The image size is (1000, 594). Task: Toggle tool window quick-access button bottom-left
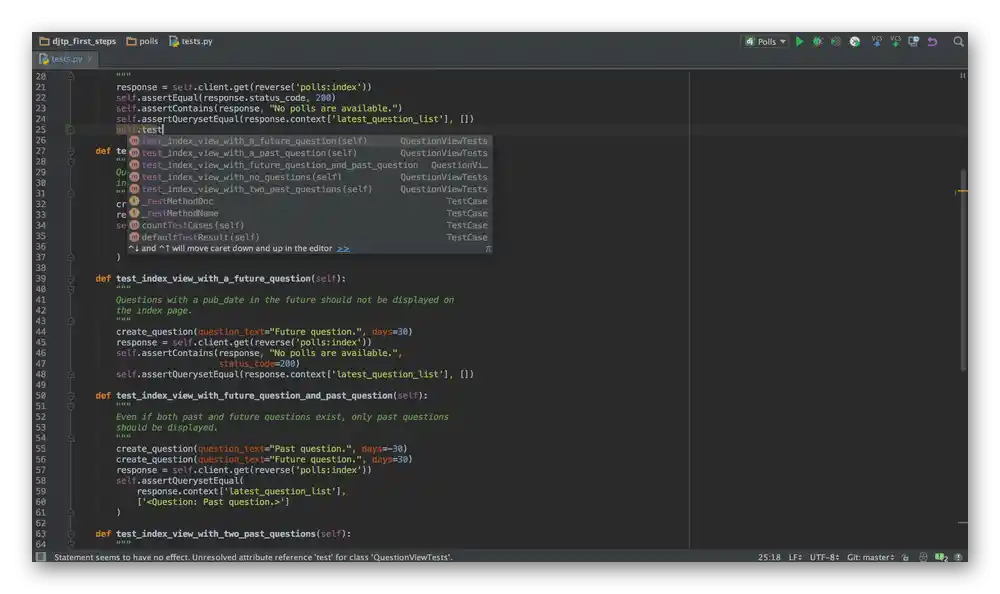[41, 556]
